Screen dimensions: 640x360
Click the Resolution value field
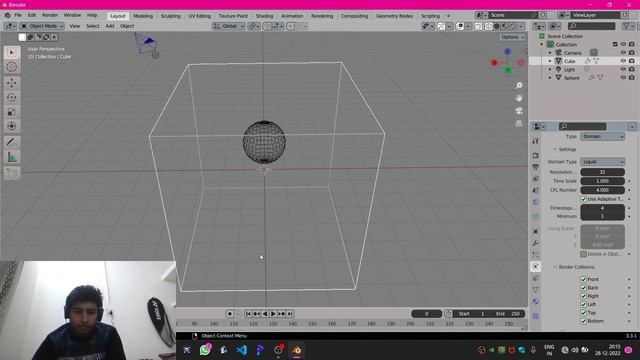(602, 172)
